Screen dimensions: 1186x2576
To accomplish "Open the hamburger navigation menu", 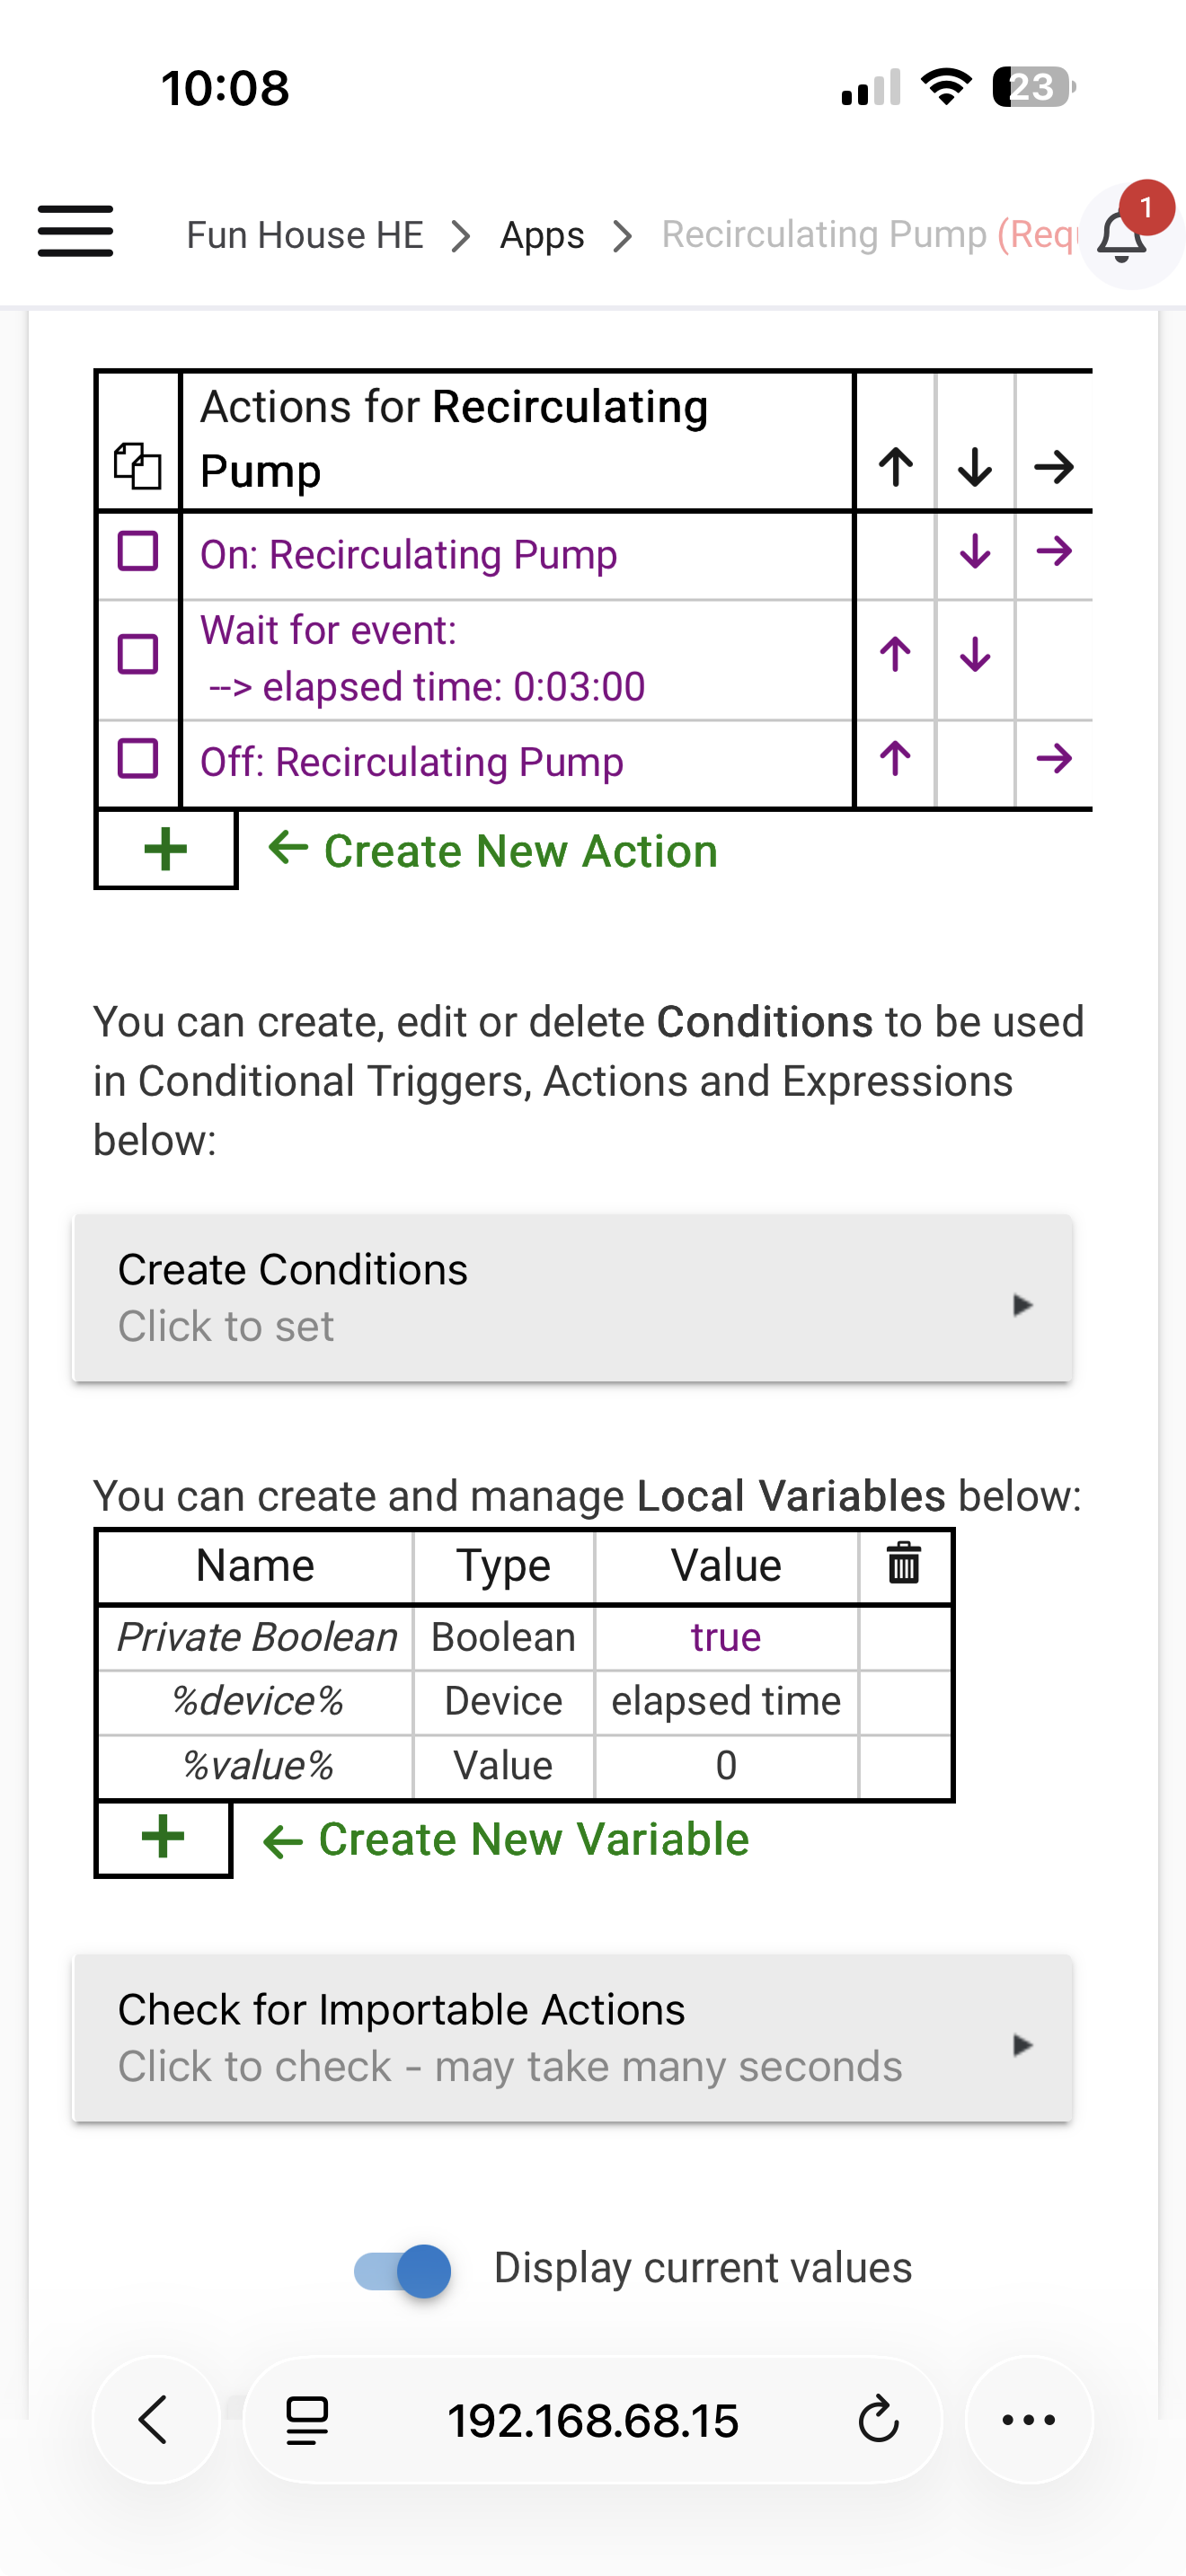I will [75, 232].
